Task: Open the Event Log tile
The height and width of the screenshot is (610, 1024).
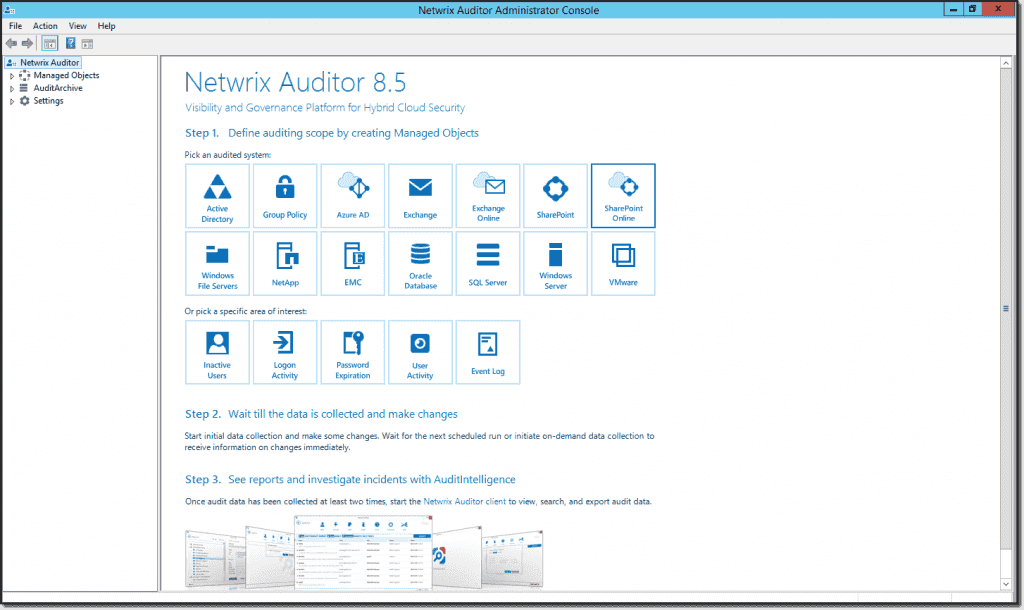Action: [x=488, y=352]
